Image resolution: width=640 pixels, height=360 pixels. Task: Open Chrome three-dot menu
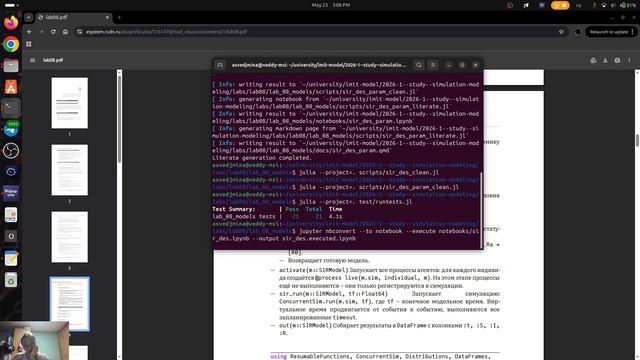coord(633,31)
